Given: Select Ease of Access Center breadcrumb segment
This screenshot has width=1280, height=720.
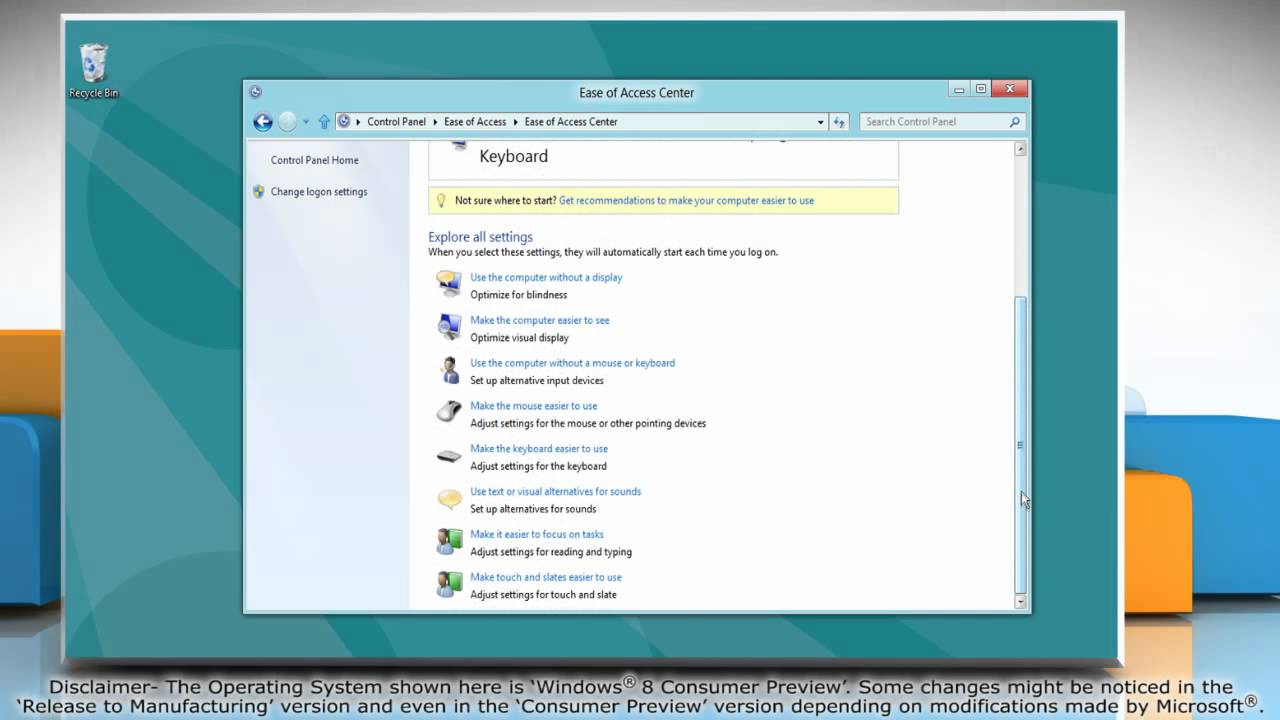Looking at the screenshot, I should (571, 122).
